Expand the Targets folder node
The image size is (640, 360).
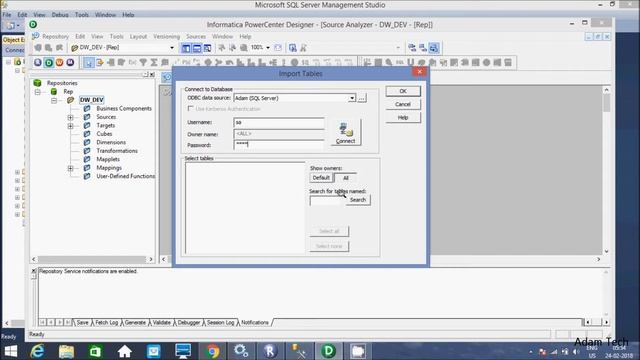[x=71, y=126]
